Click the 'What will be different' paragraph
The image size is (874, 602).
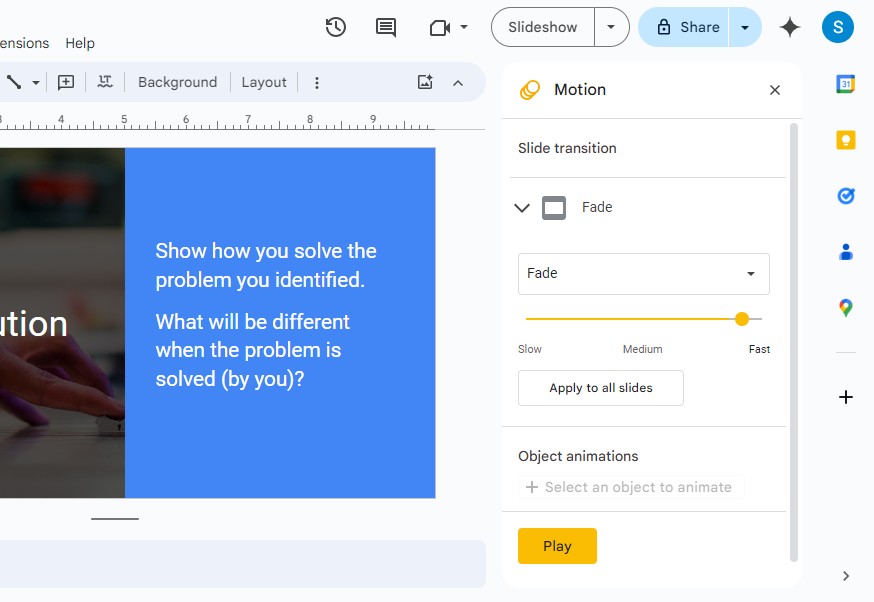[x=253, y=350]
